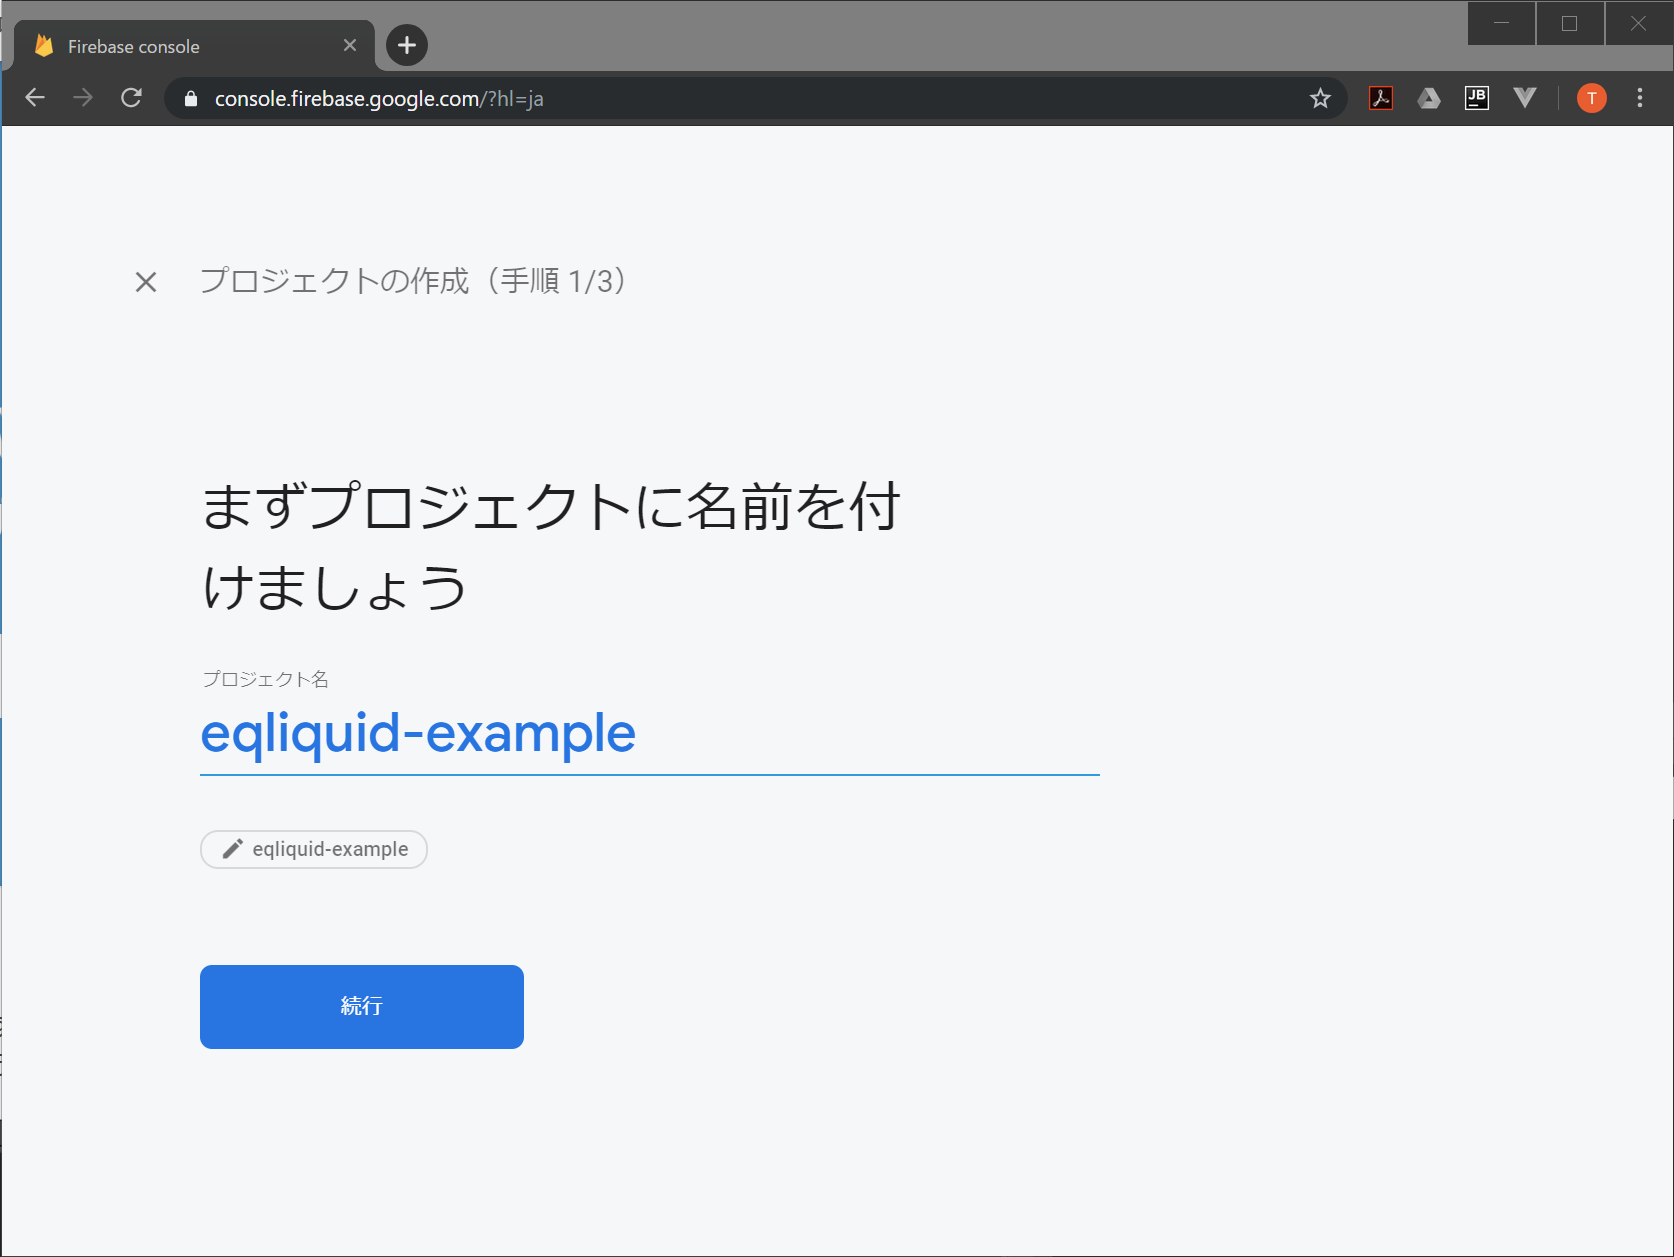Select the Firebase console tab
This screenshot has height=1257, width=1674.
point(180,46)
